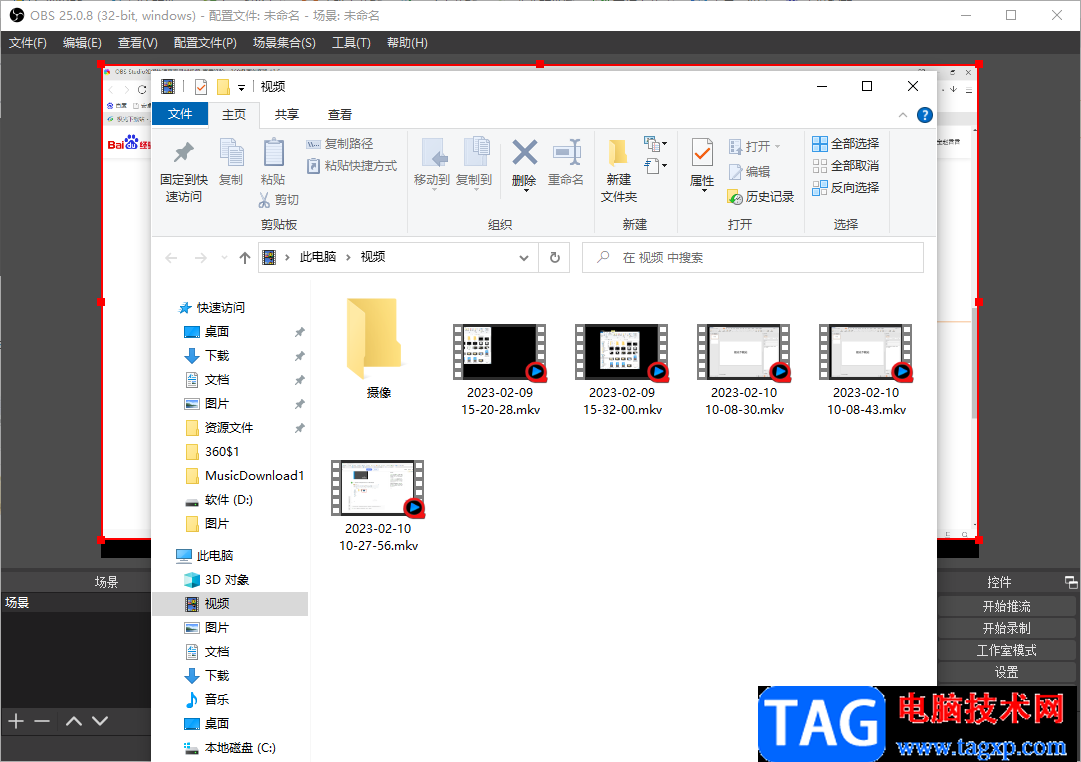
Task: Click History (历史记录) in ribbon
Action: (x=760, y=197)
